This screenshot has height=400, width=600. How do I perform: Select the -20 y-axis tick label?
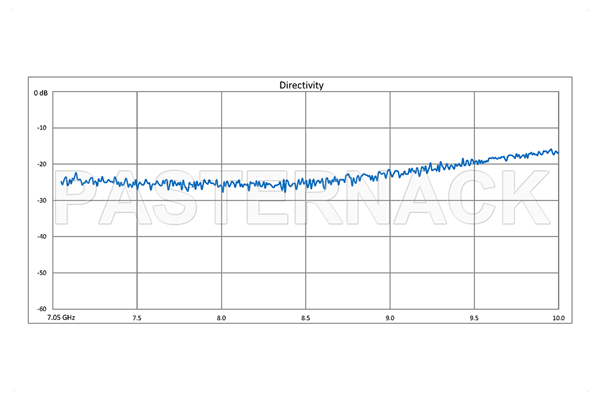click(42, 164)
